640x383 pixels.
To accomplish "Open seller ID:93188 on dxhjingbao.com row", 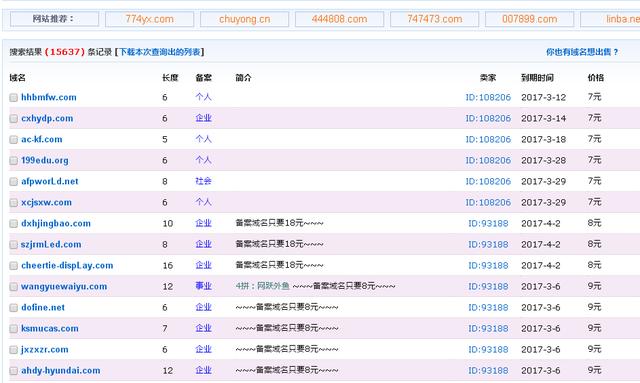I will click(x=488, y=223).
